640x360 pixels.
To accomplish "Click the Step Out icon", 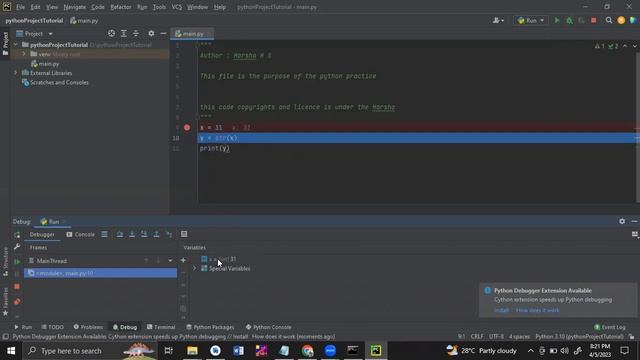I will coord(156,234).
